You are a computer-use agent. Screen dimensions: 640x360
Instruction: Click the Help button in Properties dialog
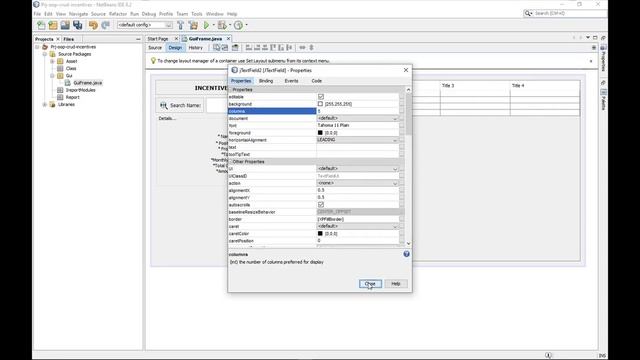(x=396, y=284)
